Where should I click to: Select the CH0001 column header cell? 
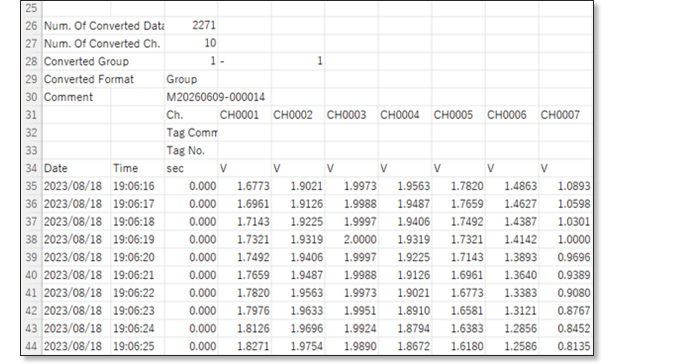[244, 115]
